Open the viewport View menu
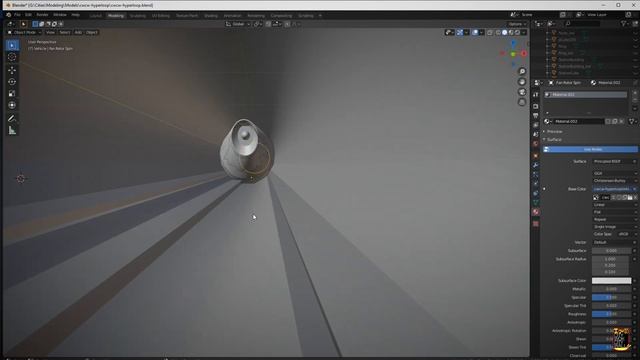This screenshot has width=640, height=360. [x=50, y=32]
